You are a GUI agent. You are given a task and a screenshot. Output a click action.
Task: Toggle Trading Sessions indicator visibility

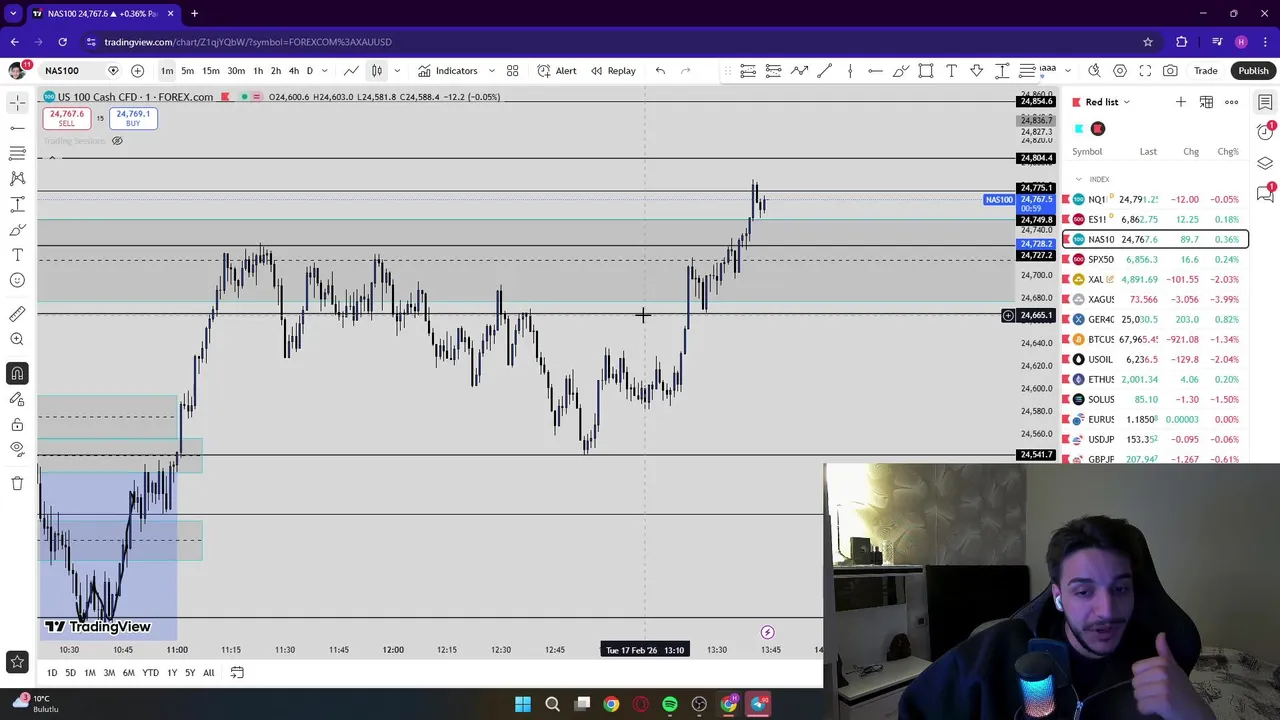pyautogui.click(x=117, y=141)
